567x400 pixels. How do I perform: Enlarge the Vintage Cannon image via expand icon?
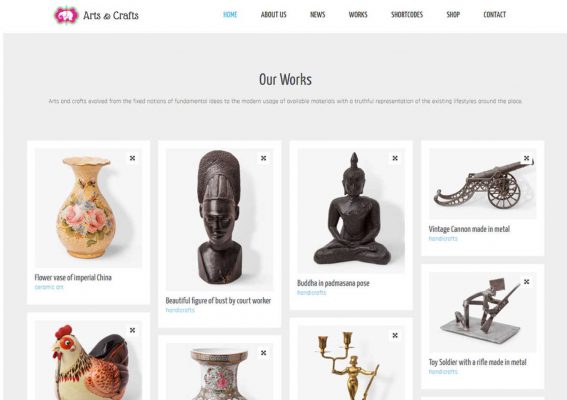pyautogui.click(x=526, y=158)
